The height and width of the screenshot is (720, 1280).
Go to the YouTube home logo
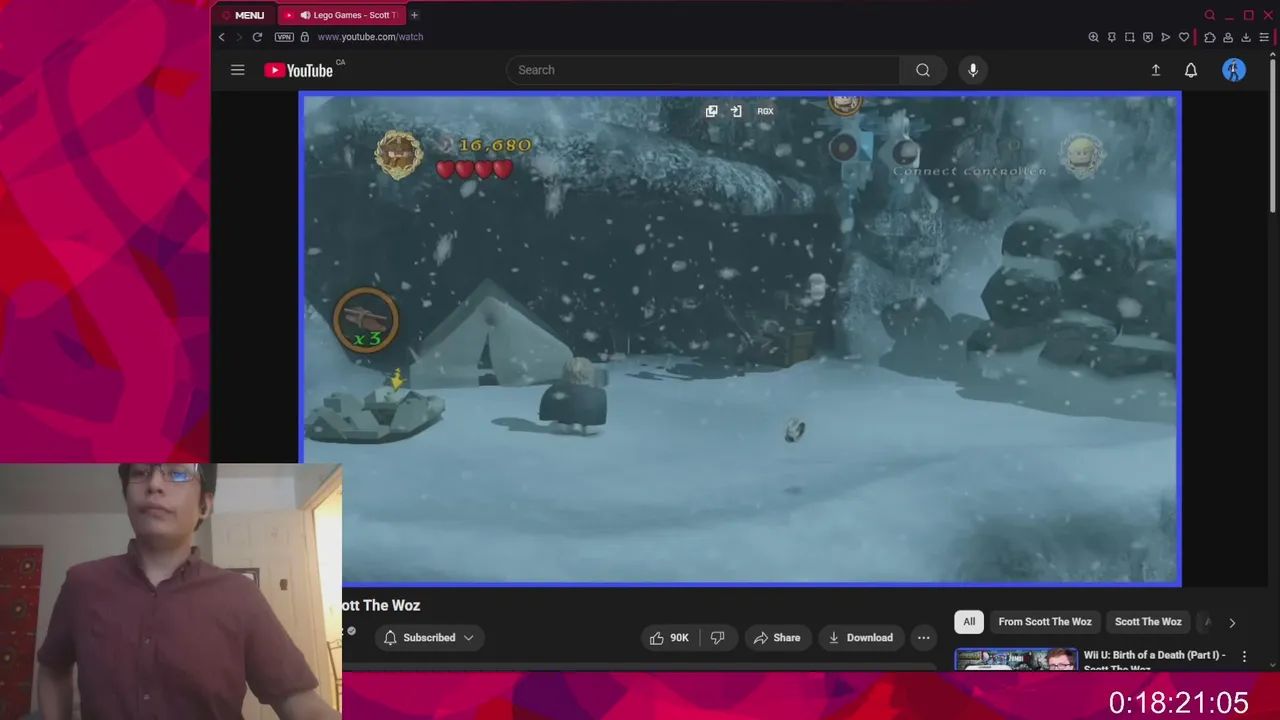tap(299, 70)
